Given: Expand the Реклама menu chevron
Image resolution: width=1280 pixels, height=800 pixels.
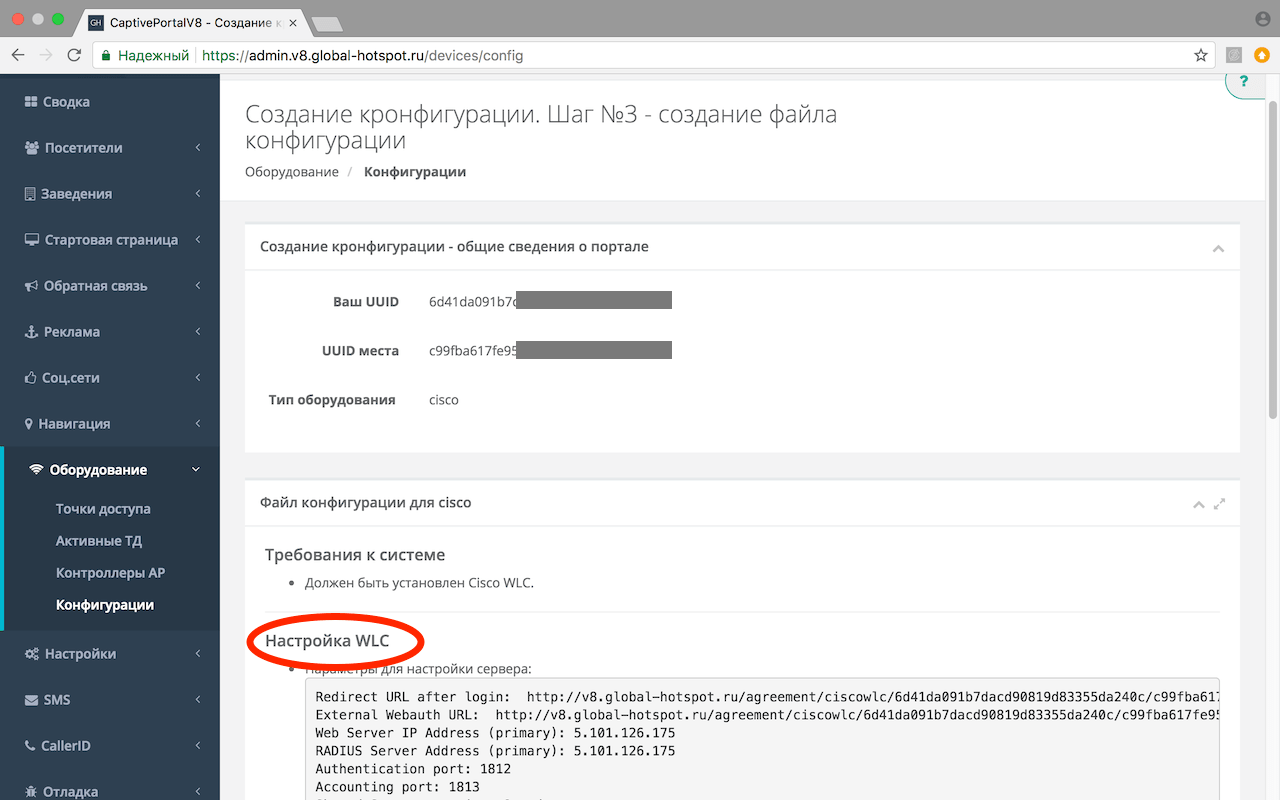Looking at the screenshot, I should 198,332.
